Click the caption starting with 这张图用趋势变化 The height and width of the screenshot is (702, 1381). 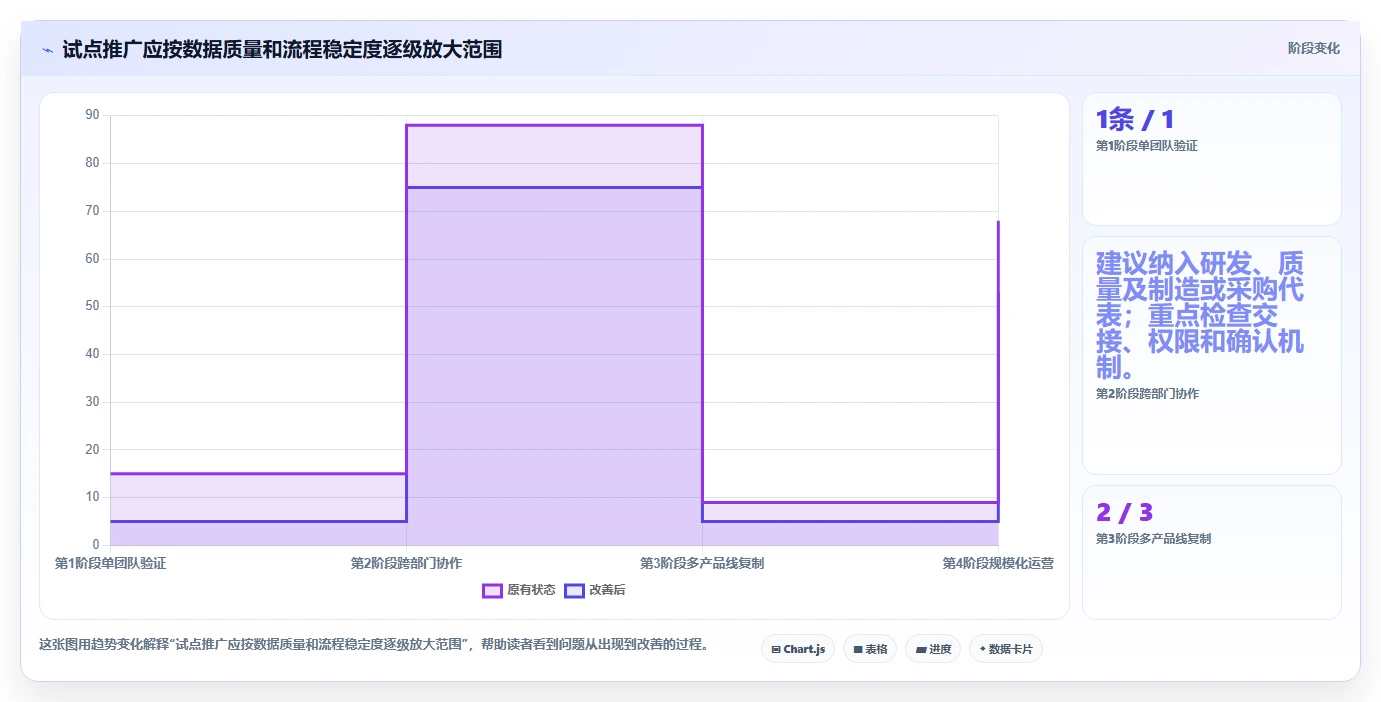pos(374,645)
